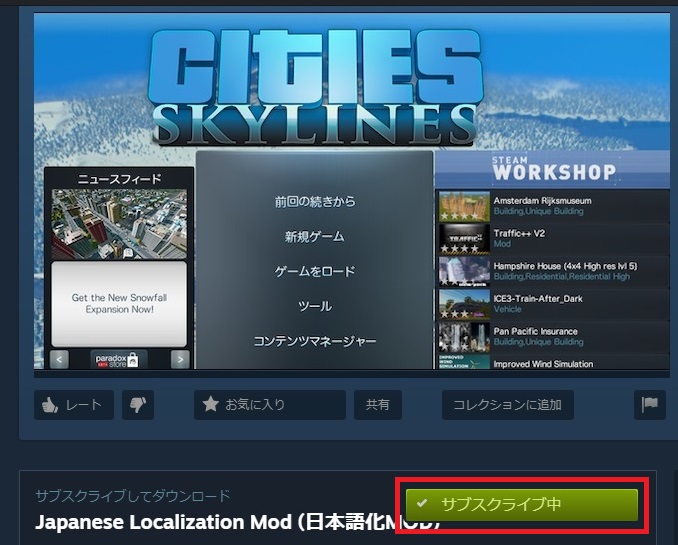
Task: Click Traffic++ thumbnail image
Action: coord(464,239)
